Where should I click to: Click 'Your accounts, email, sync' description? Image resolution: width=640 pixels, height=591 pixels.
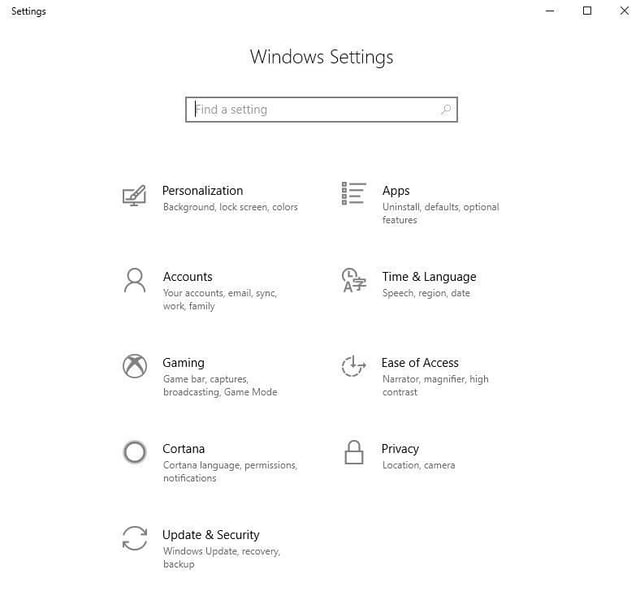point(220,299)
